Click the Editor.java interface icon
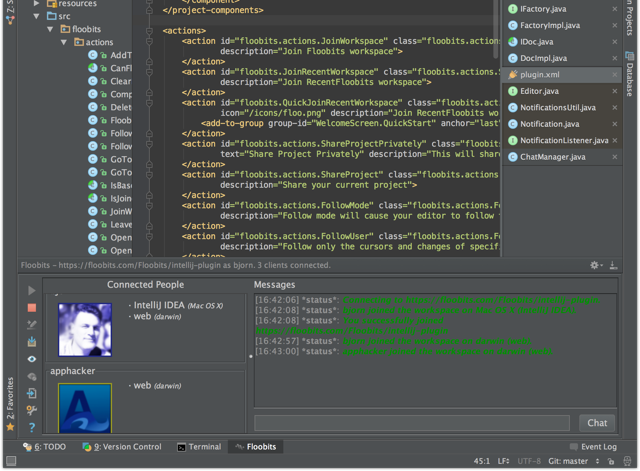 tap(513, 91)
